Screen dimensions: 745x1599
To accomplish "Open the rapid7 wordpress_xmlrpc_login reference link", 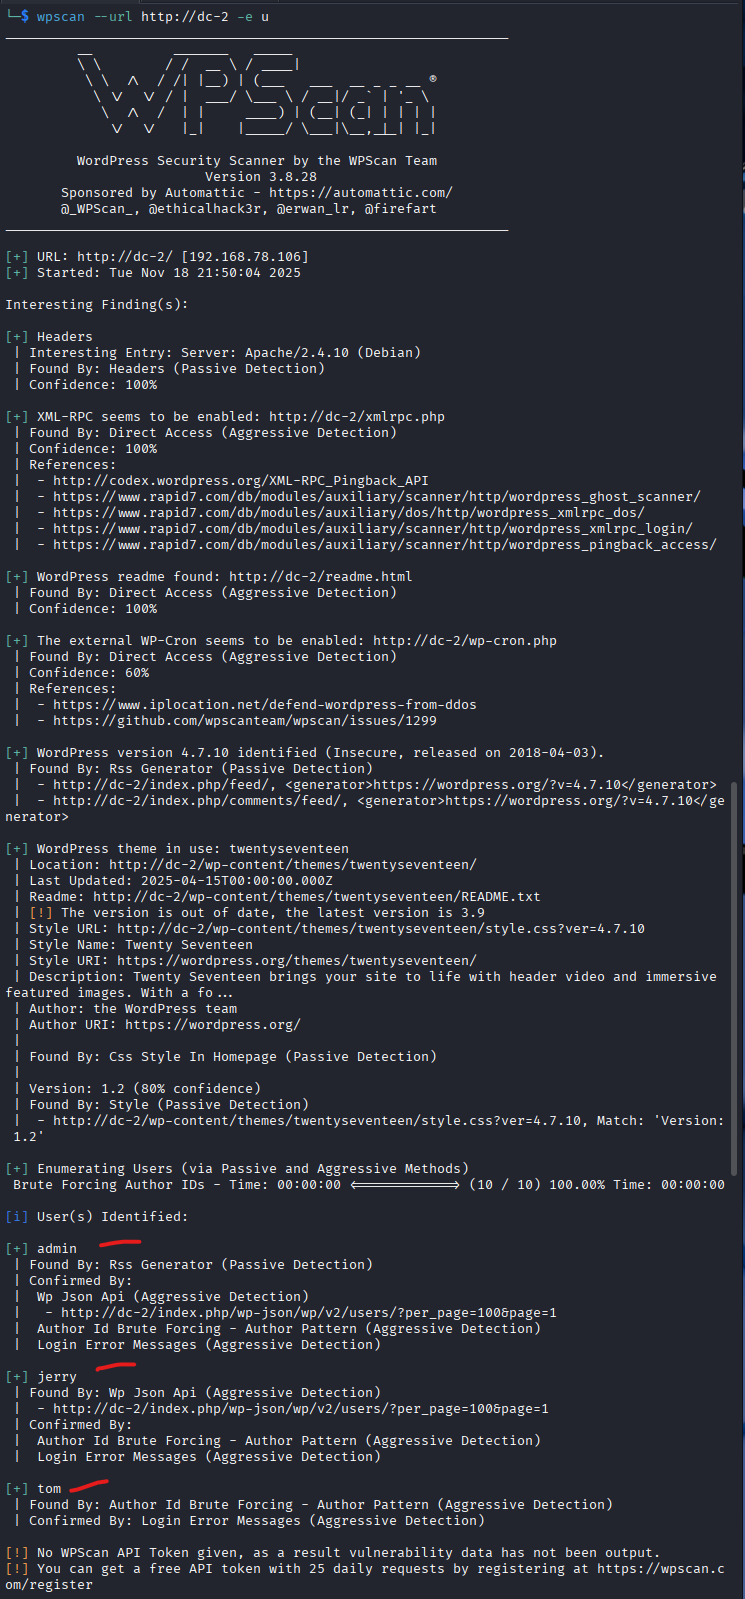I will coord(372,529).
